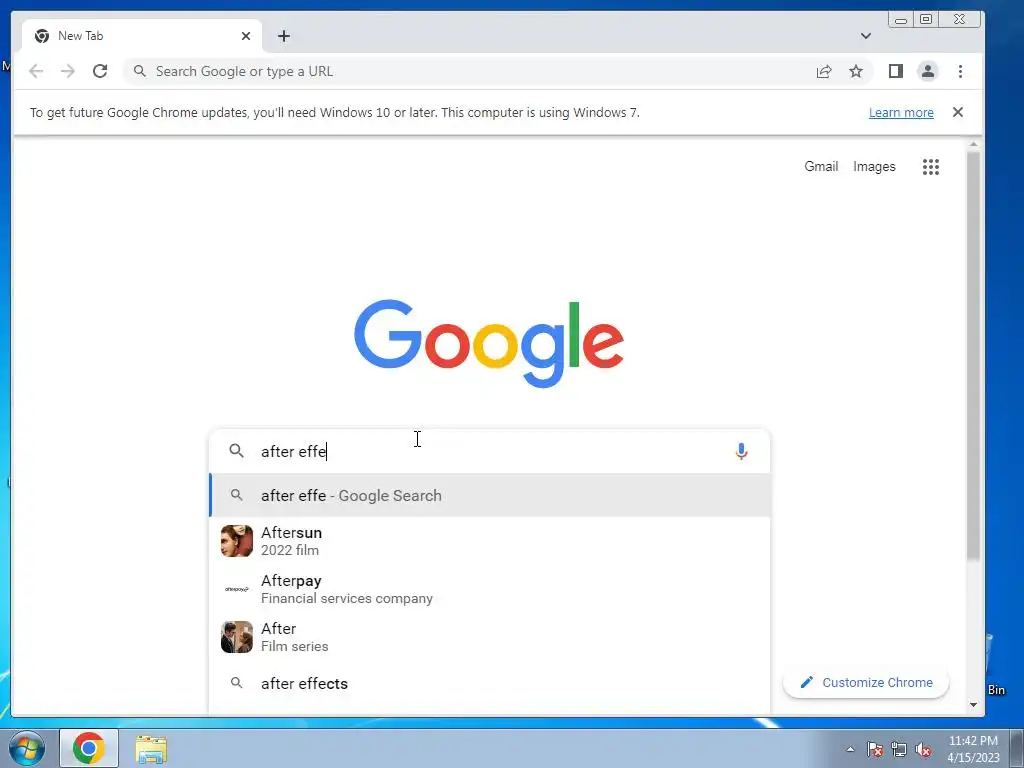Select the Aftersun 2022 film suggestion
The height and width of the screenshot is (768, 1024).
pyautogui.click(x=490, y=541)
